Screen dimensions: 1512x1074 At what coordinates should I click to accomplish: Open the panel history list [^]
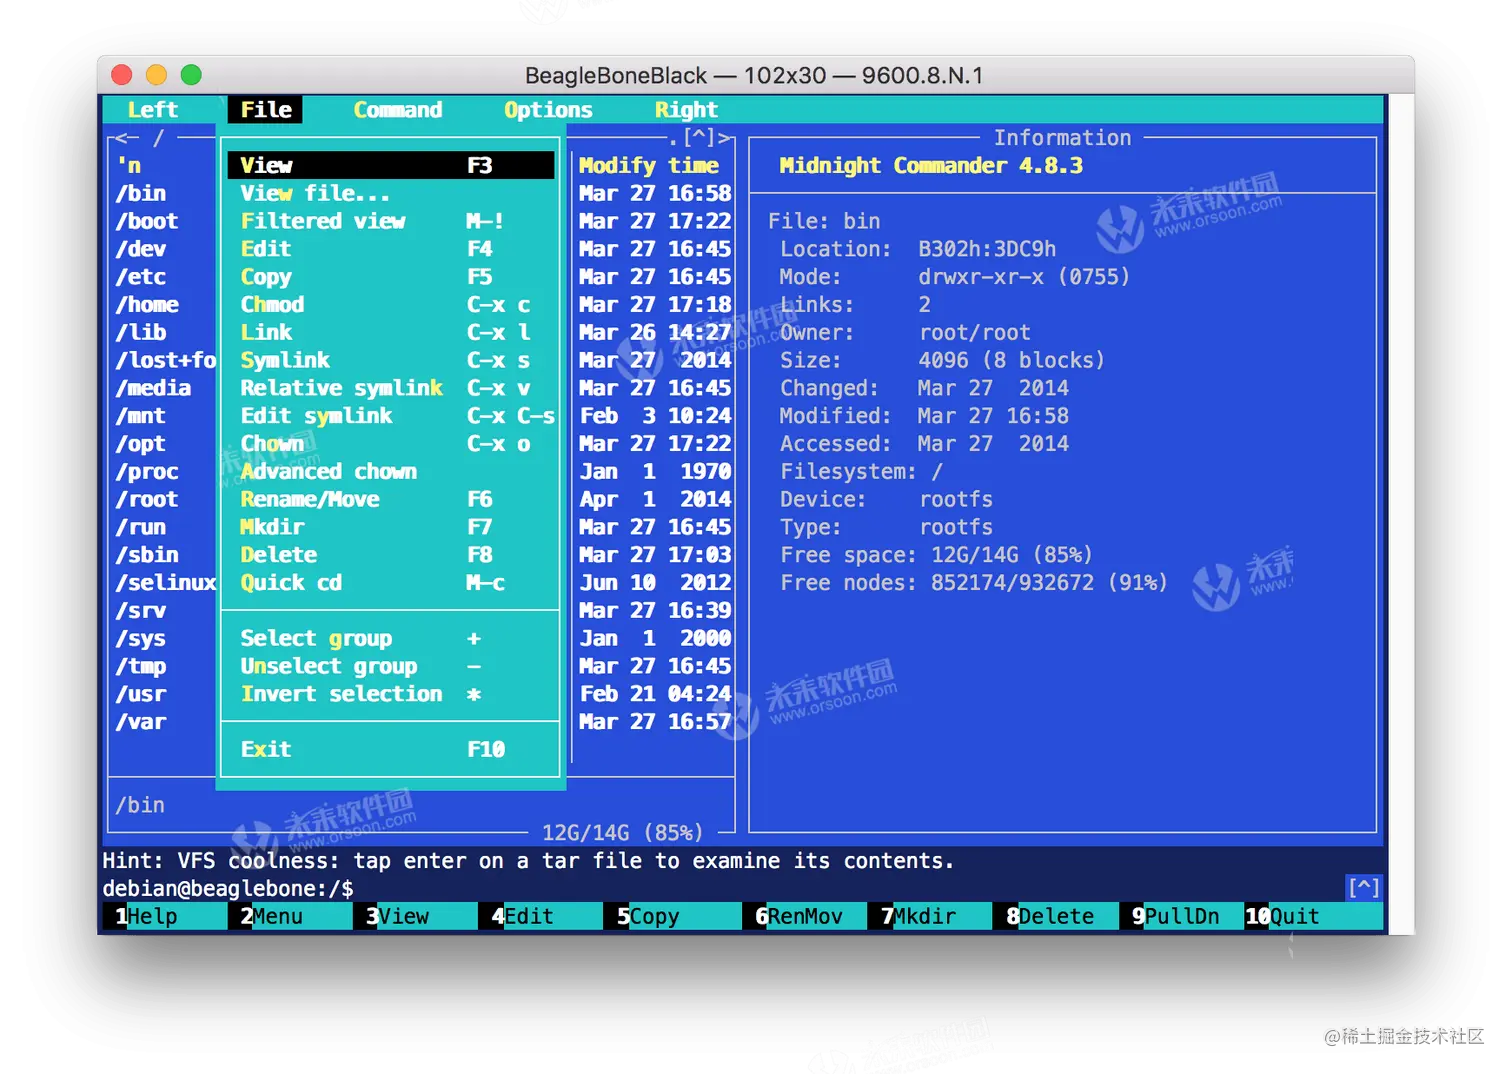pyautogui.click(x=699, y=137)
